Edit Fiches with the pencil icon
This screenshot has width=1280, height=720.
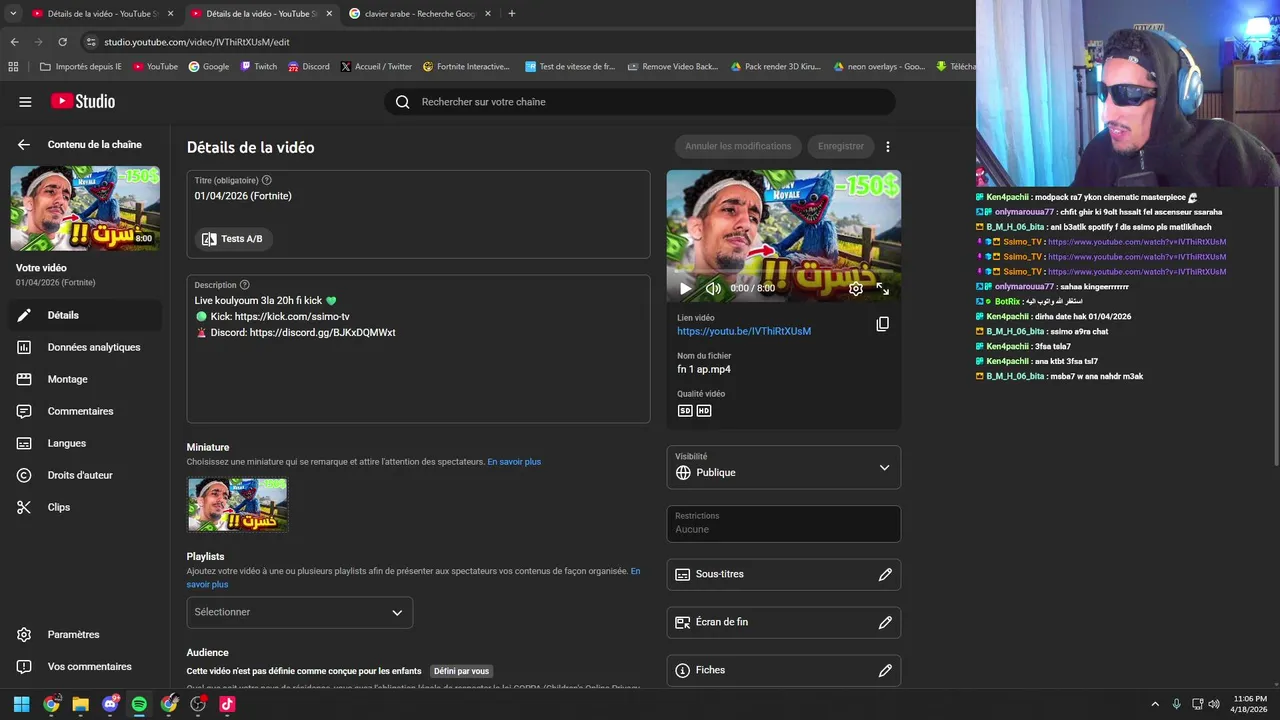tap(885, 670)
